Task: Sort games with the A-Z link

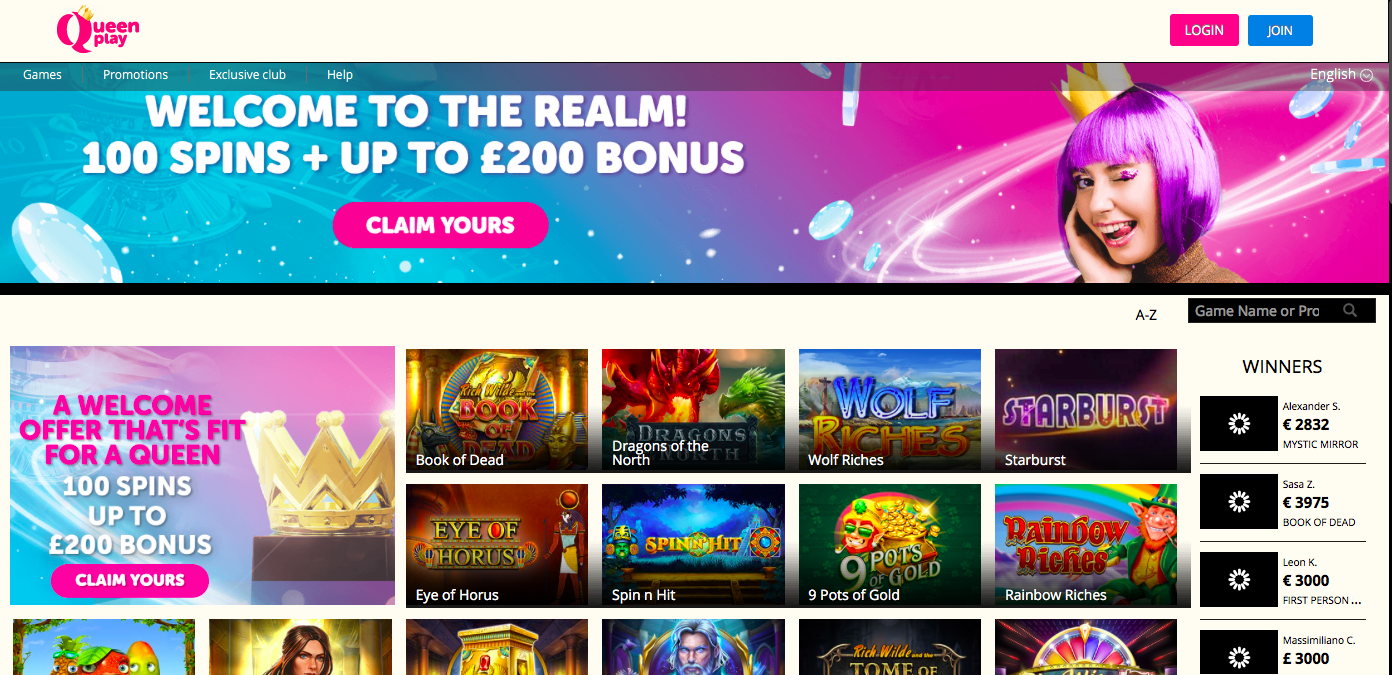Action: click(x=1146, y=314)
